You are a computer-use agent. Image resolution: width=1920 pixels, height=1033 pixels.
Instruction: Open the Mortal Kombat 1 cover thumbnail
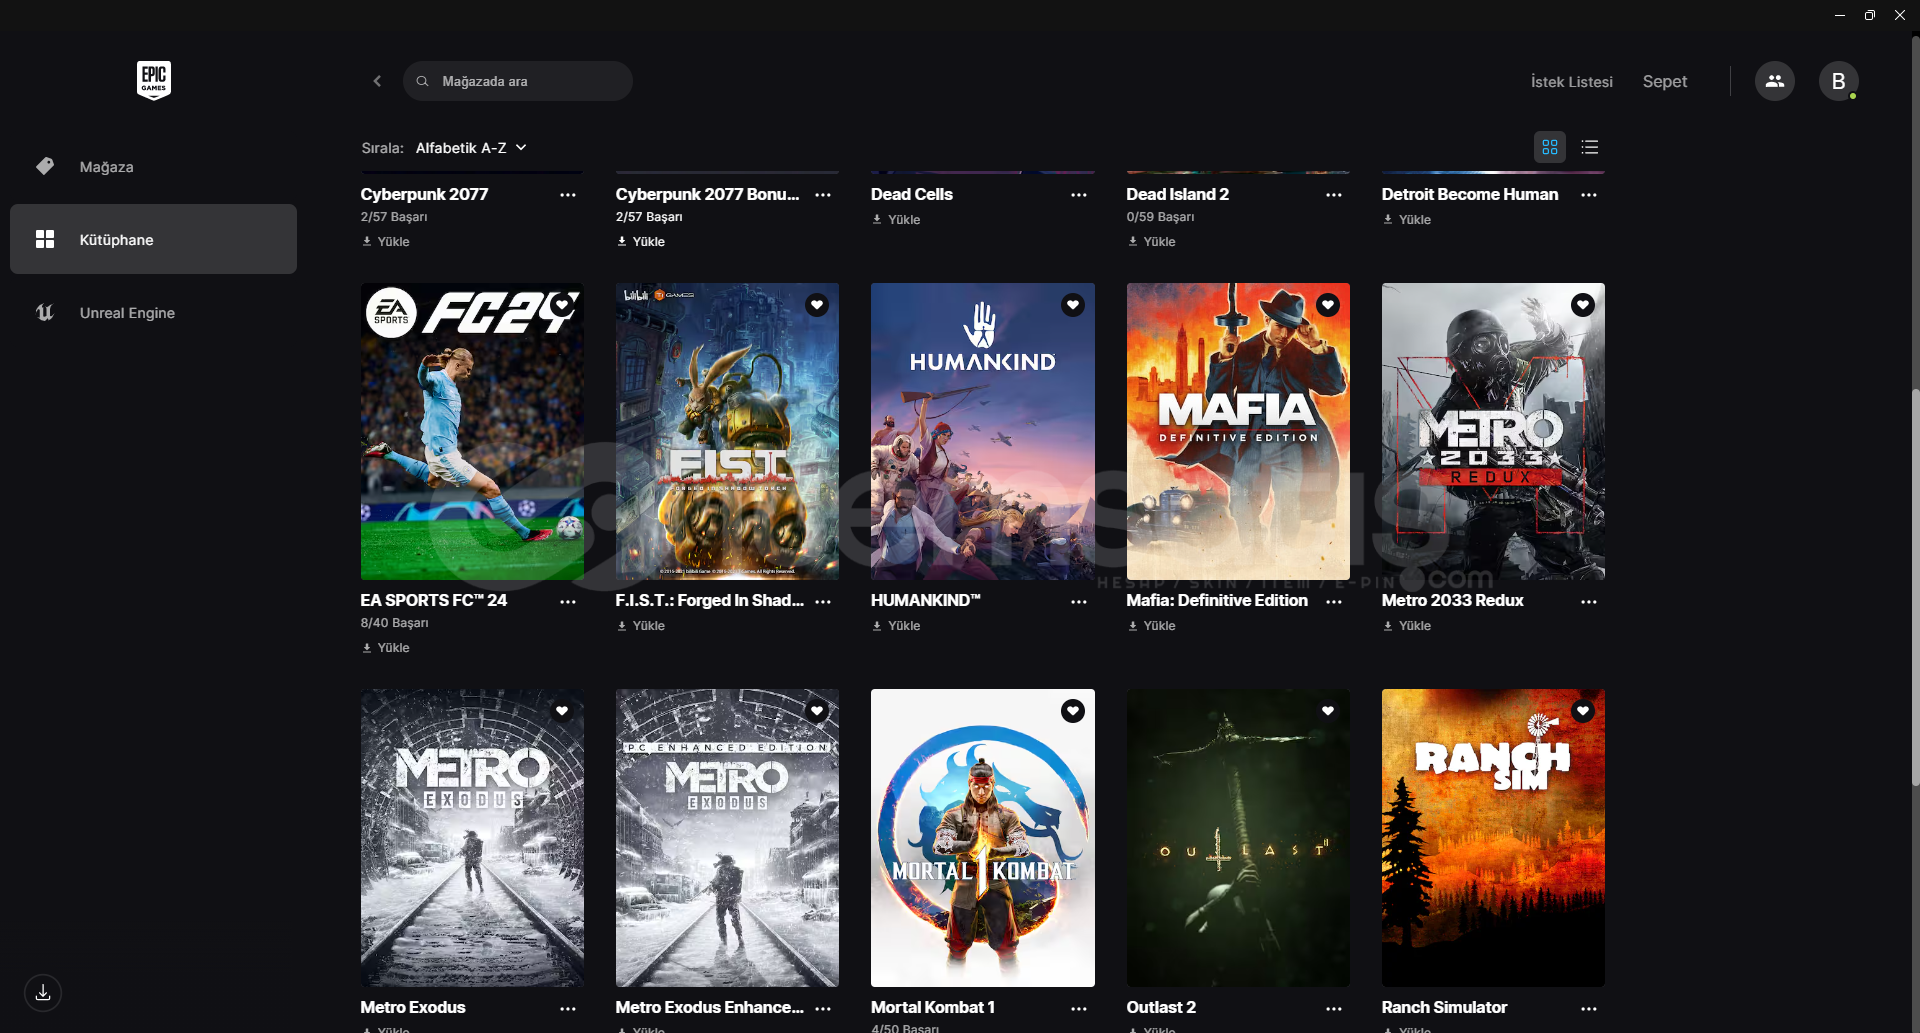pos(983,838)
